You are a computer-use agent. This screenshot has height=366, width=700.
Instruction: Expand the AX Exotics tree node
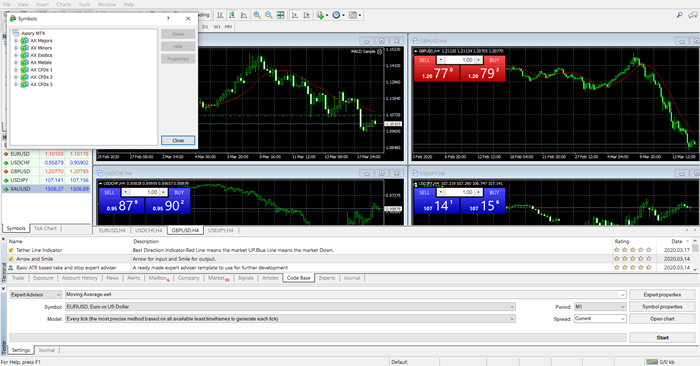[x=16, y=55]
